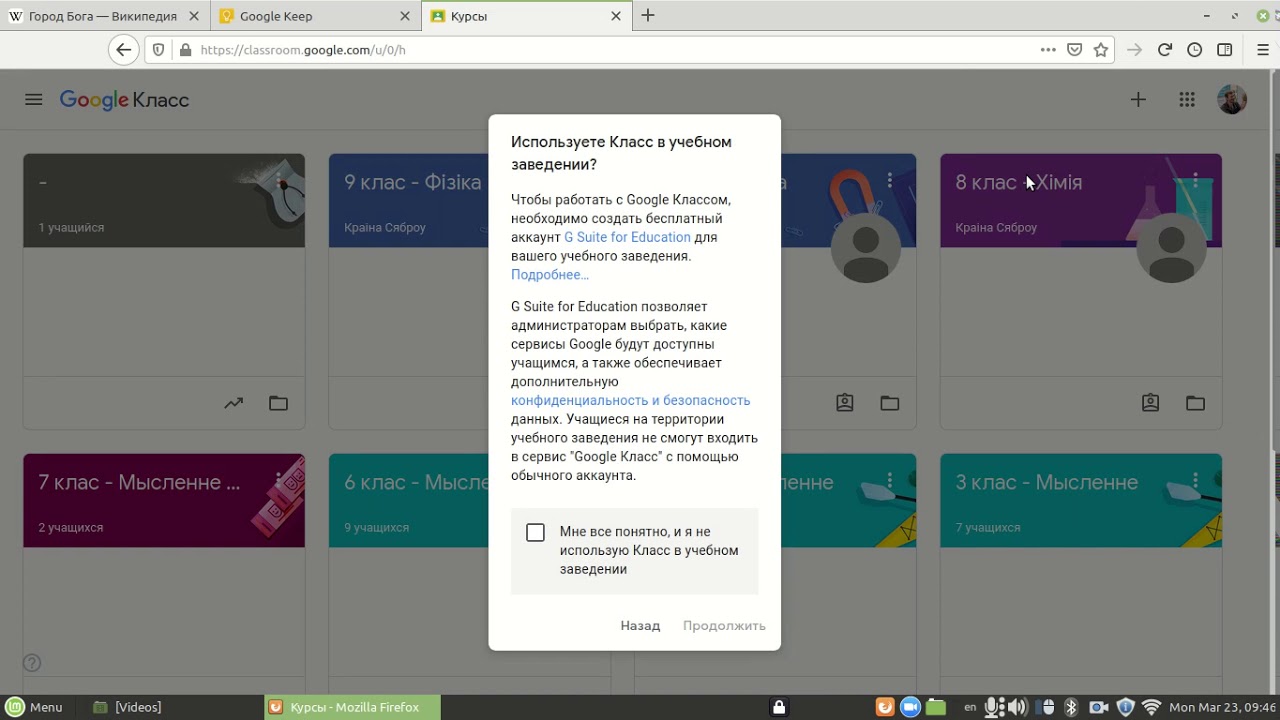
Task: Open the Firefox application menu
Action: click(x=1262, y=50)
